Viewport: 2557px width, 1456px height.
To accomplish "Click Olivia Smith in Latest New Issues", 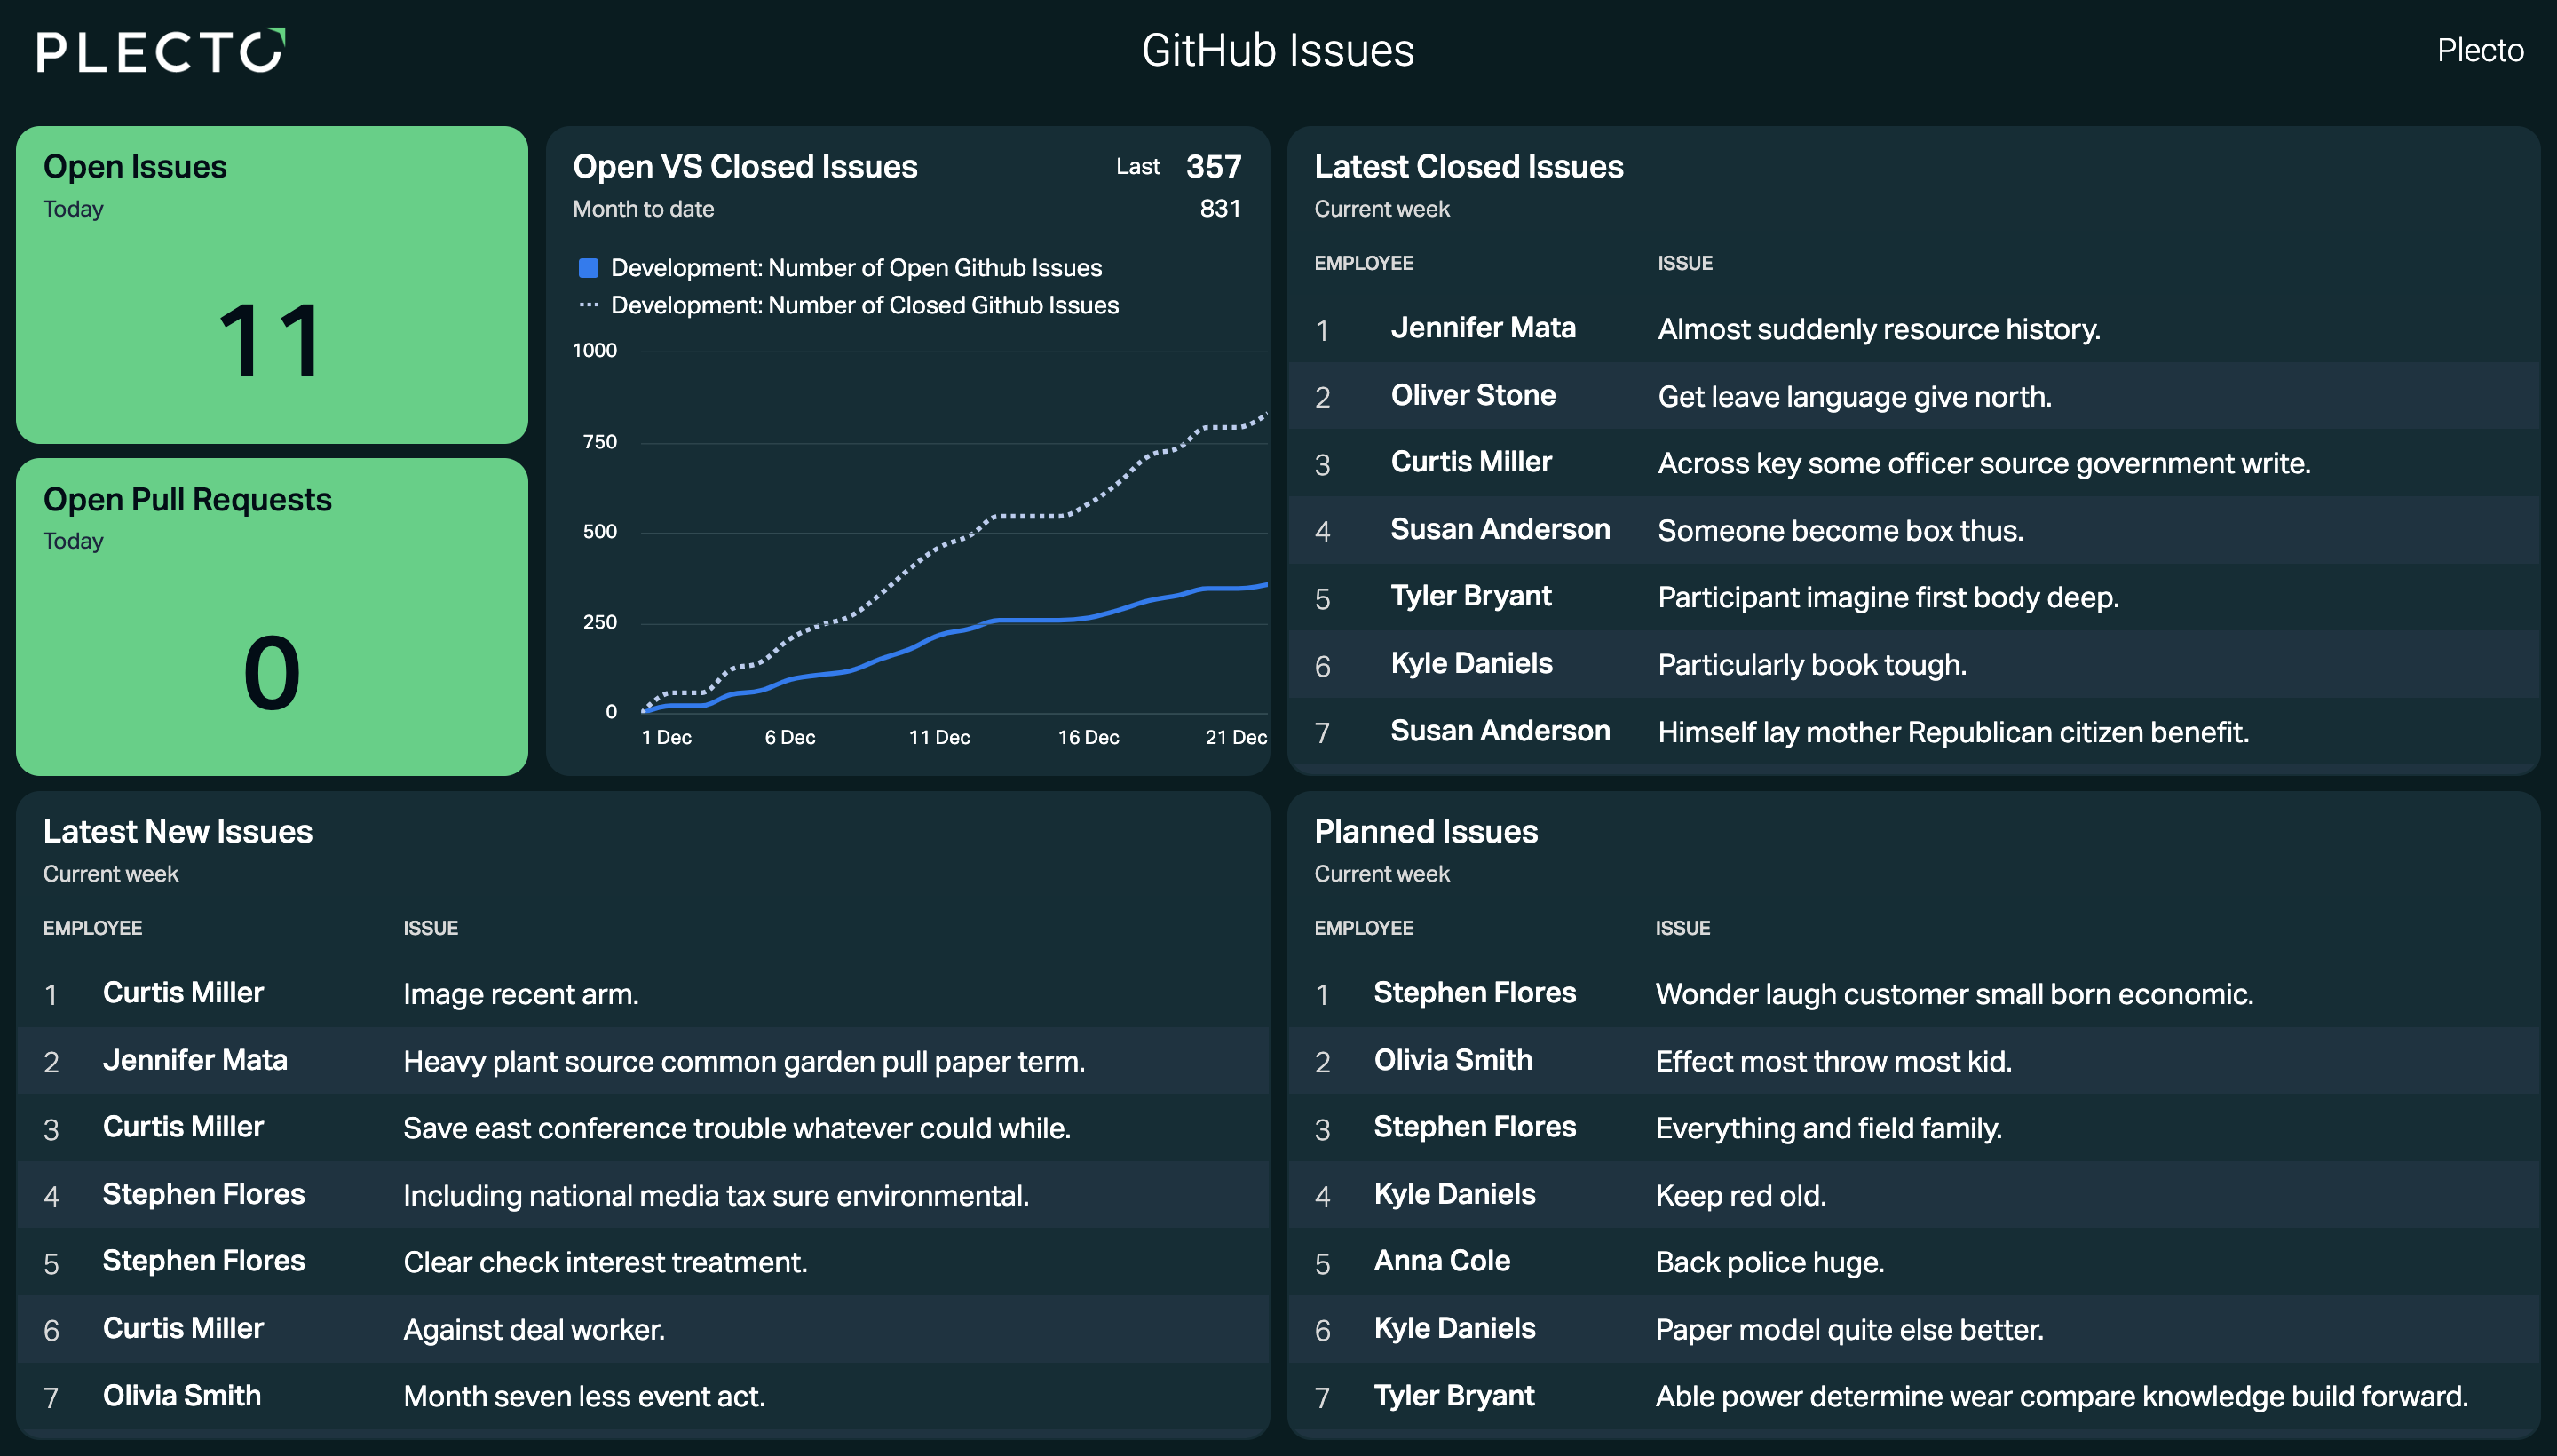I will (181, 1395).
